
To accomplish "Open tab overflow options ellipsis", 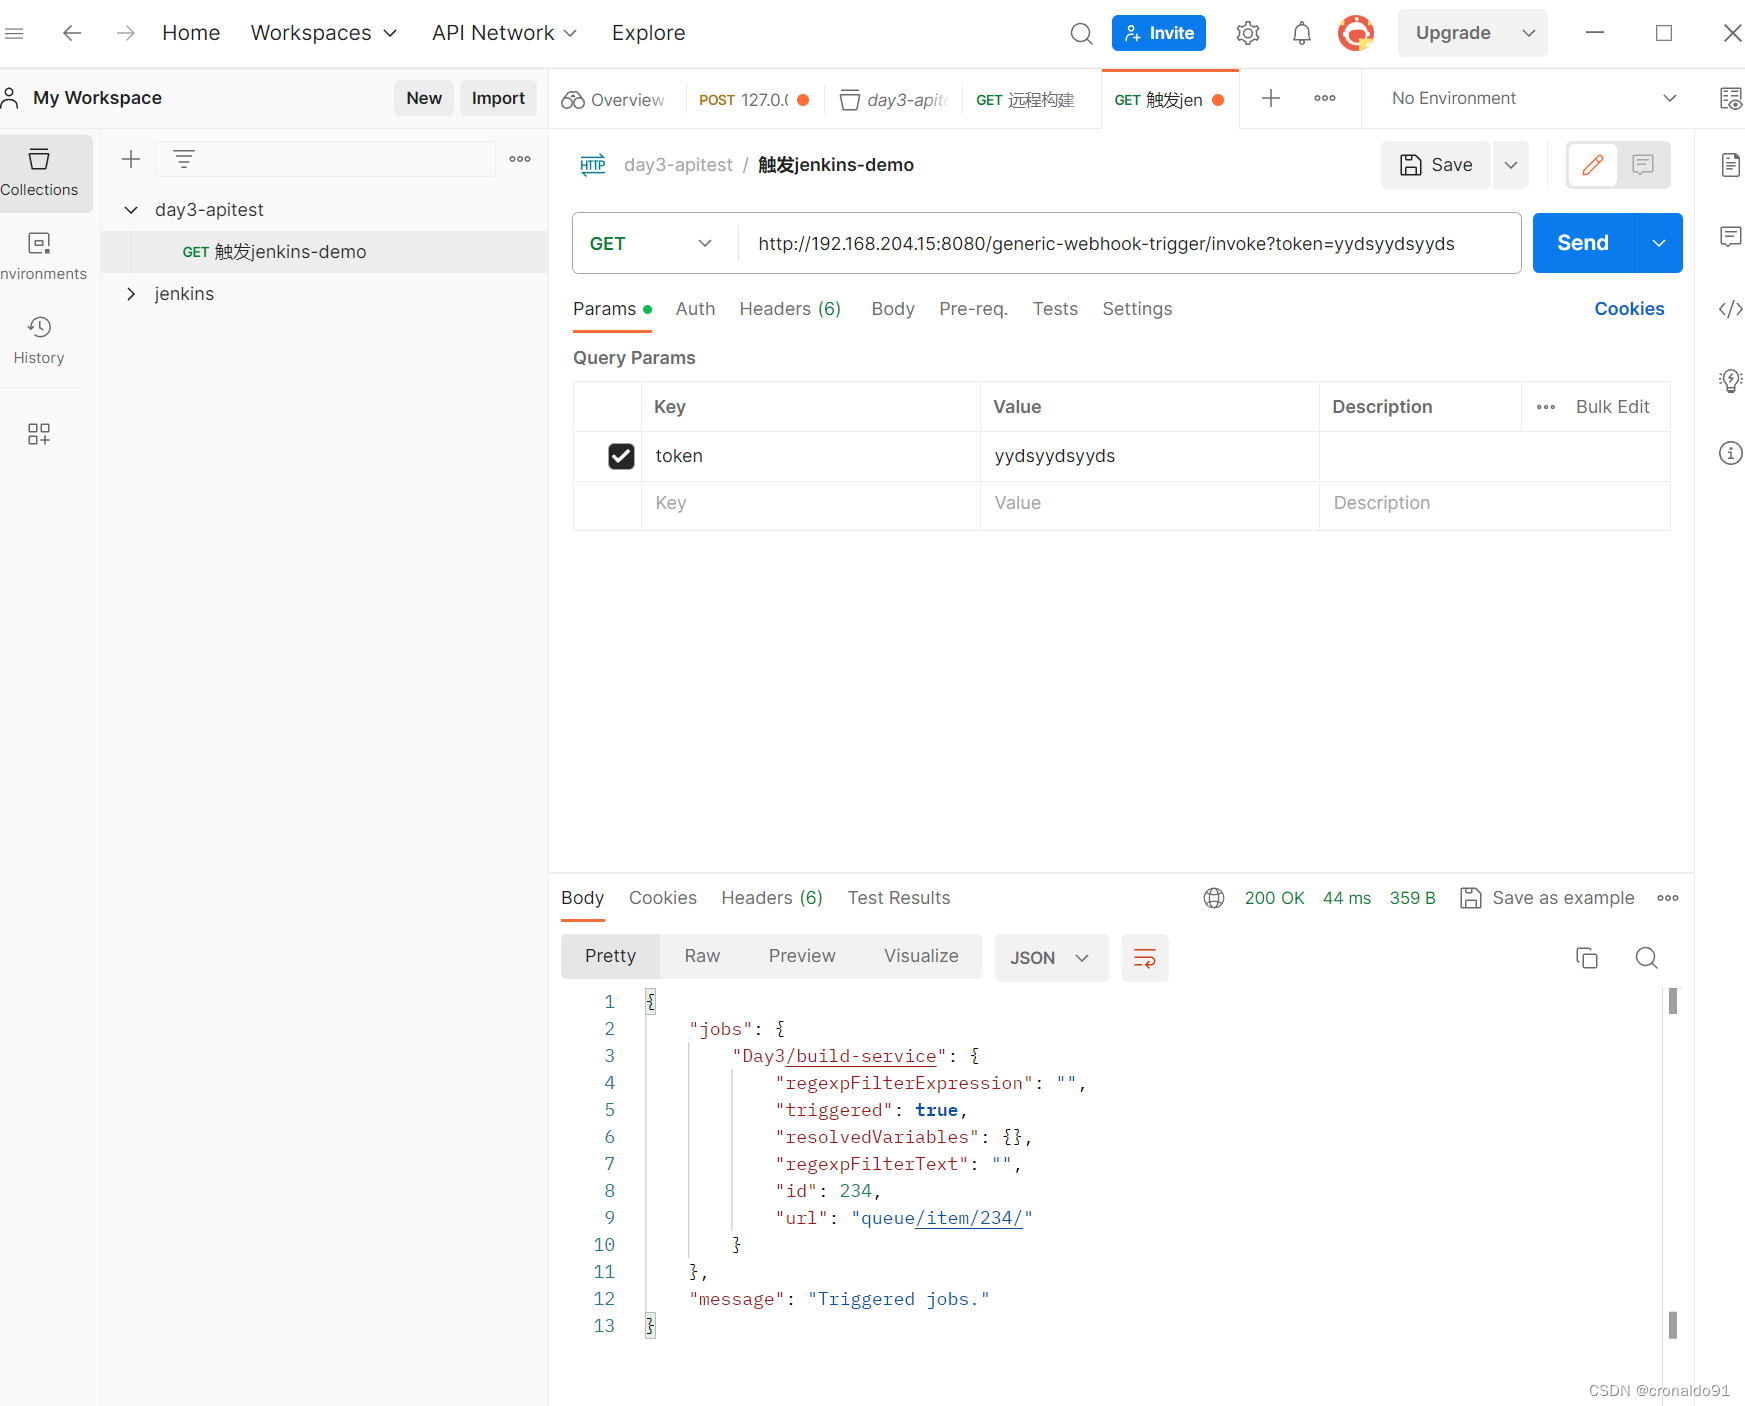I will [x=1325, y=98].
